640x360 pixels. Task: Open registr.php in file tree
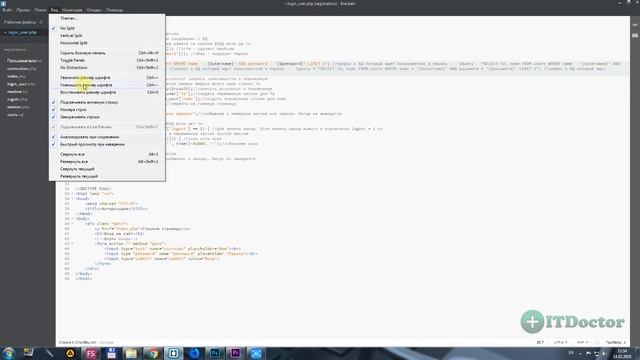click(17, 100)
